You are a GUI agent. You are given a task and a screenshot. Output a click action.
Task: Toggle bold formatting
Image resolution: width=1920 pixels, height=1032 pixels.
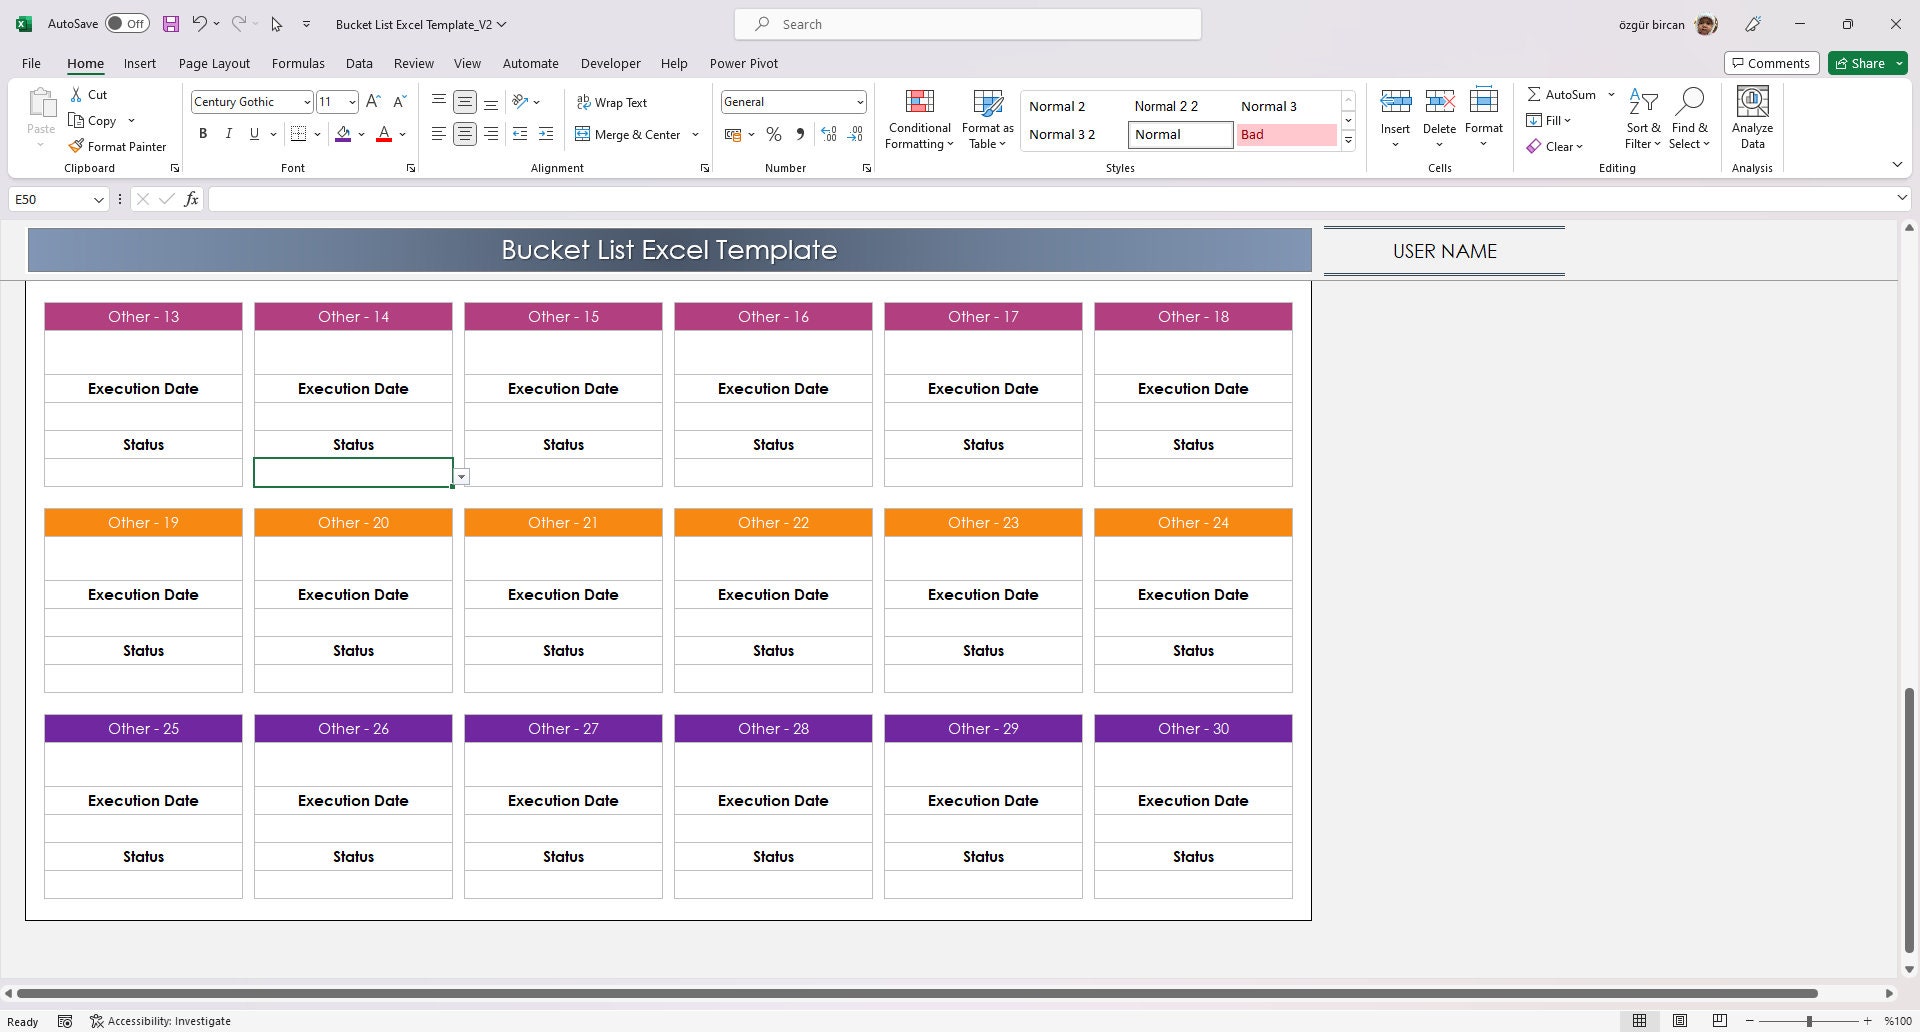203,133
